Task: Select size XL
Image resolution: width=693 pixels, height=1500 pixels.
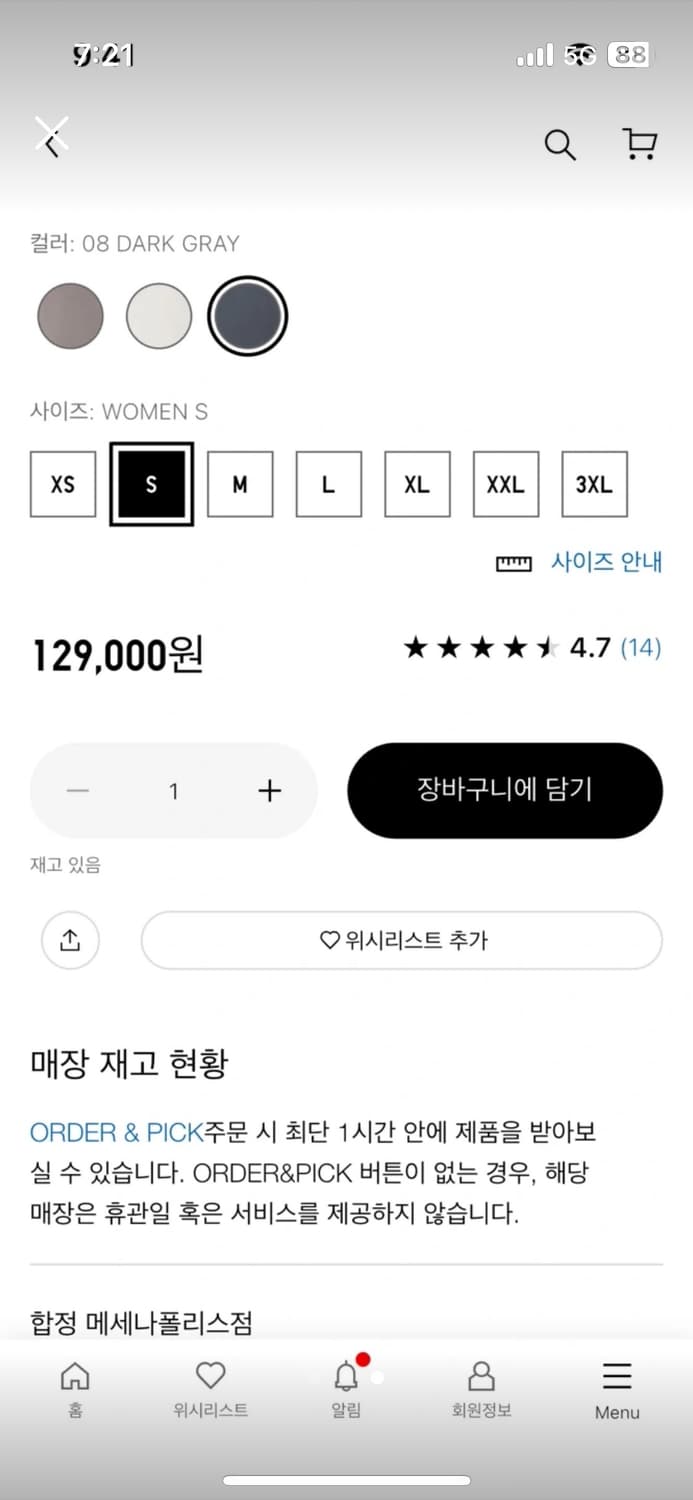Action: 417,484
